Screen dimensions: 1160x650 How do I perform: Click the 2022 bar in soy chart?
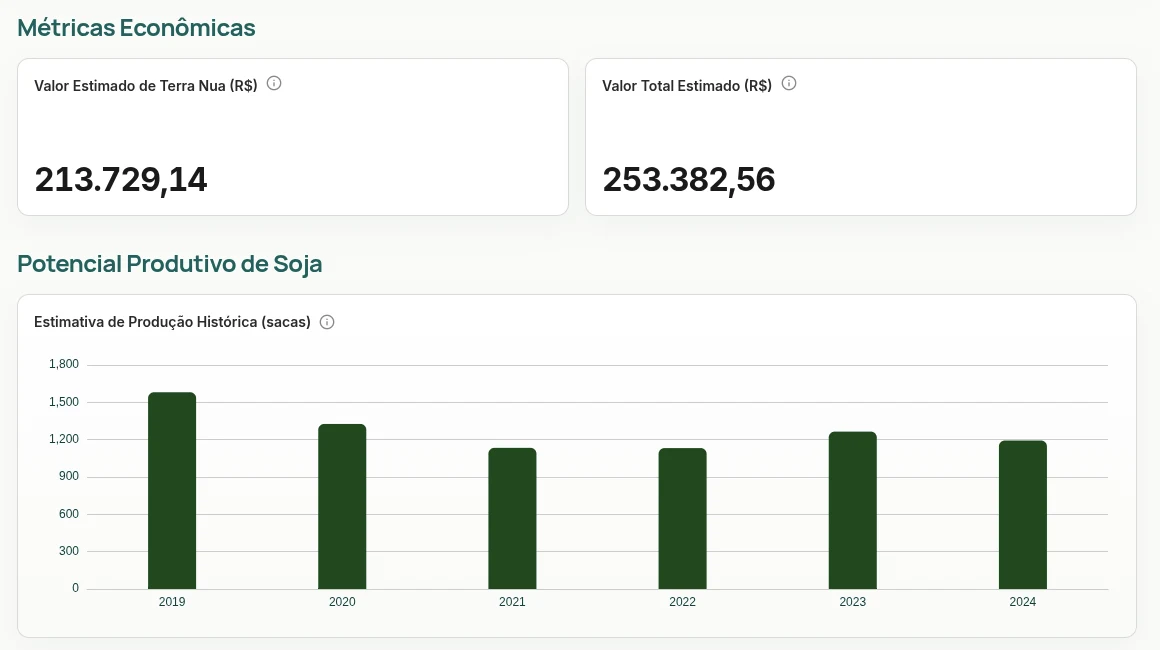point(682,518)
